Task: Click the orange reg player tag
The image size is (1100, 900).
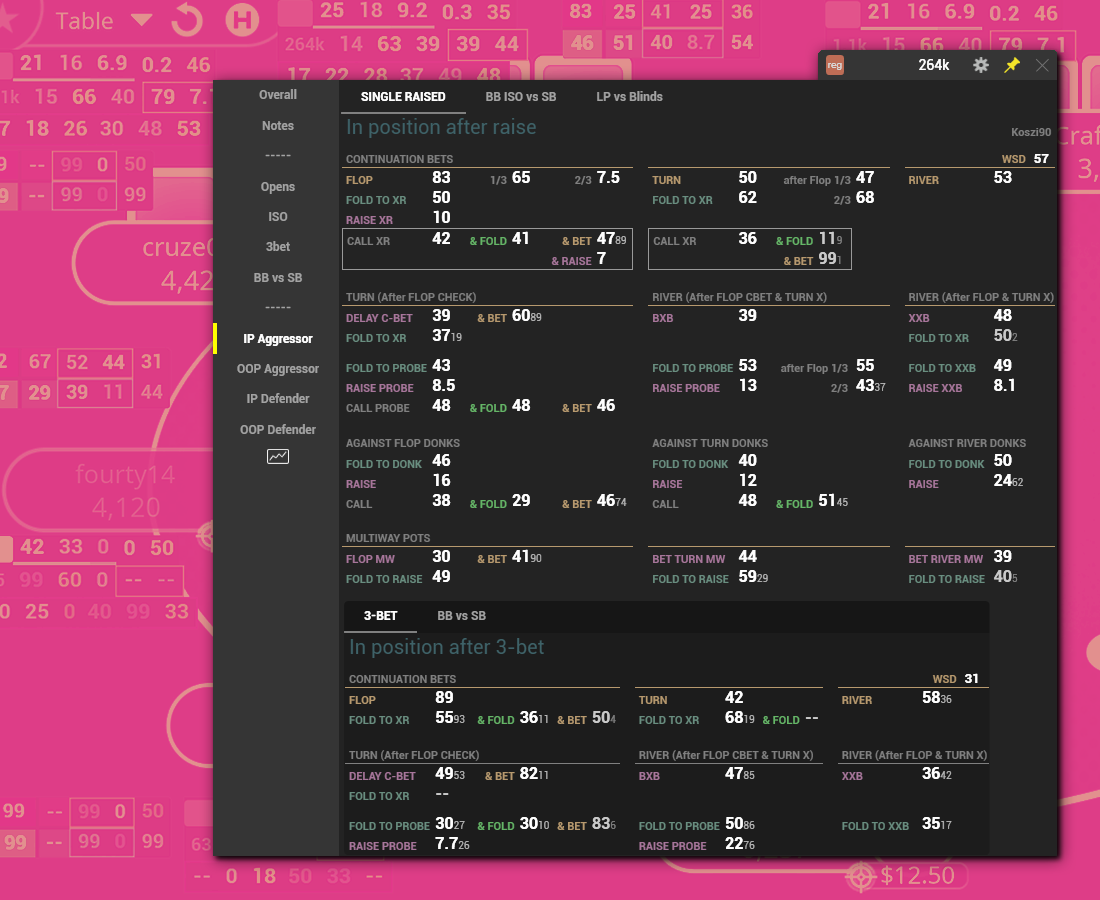Action: pos(834,66)
